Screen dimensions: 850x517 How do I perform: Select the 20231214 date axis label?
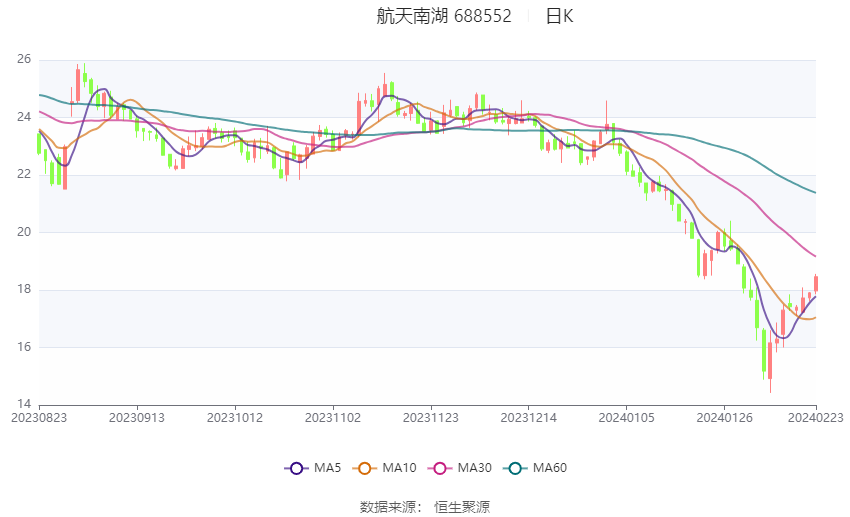[529, 418]
